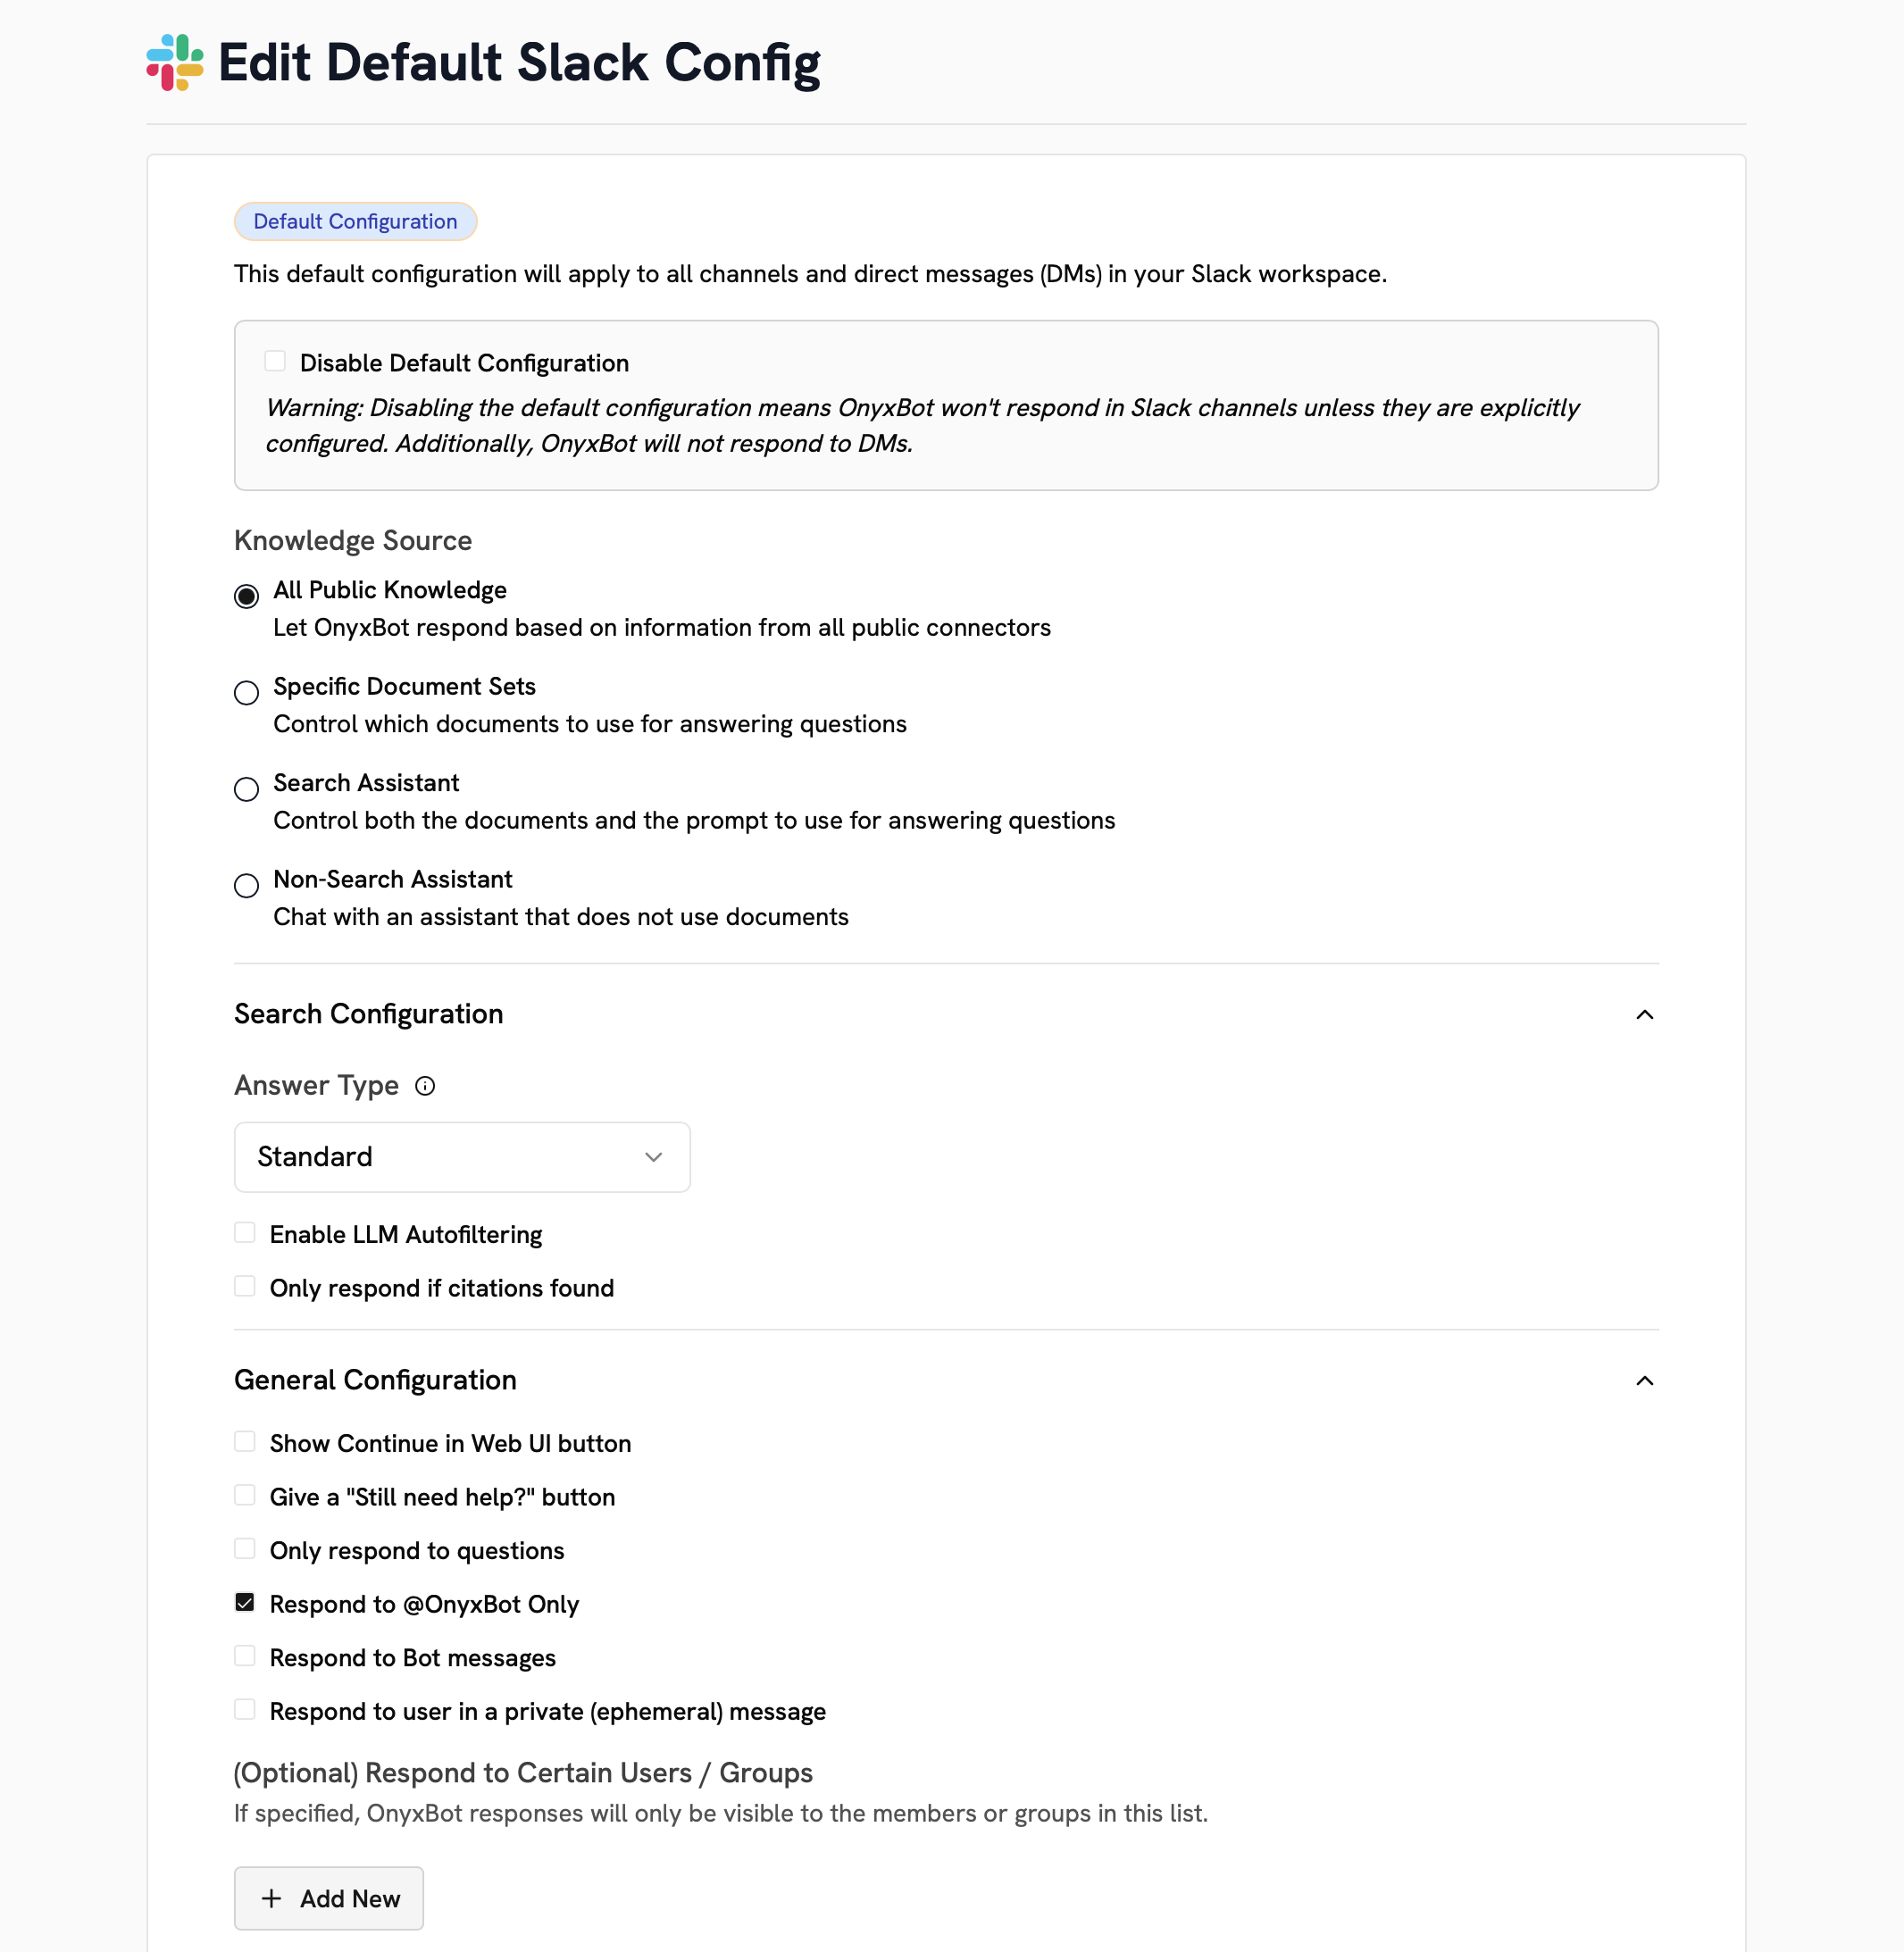The image size is (1904, 1952).
Task: Check Respond to user in private ephemeral message
Action: pyautogui.click(x=245, y=1709)
